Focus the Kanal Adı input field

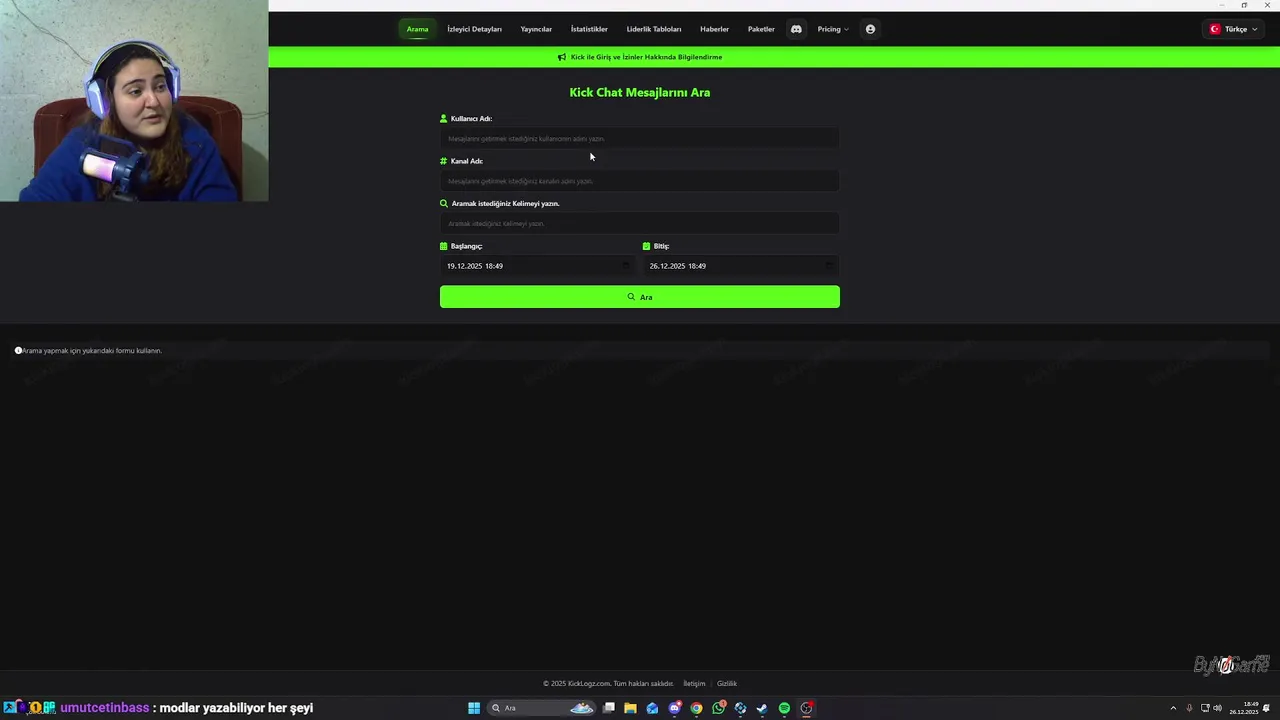(x=640, y=181)
